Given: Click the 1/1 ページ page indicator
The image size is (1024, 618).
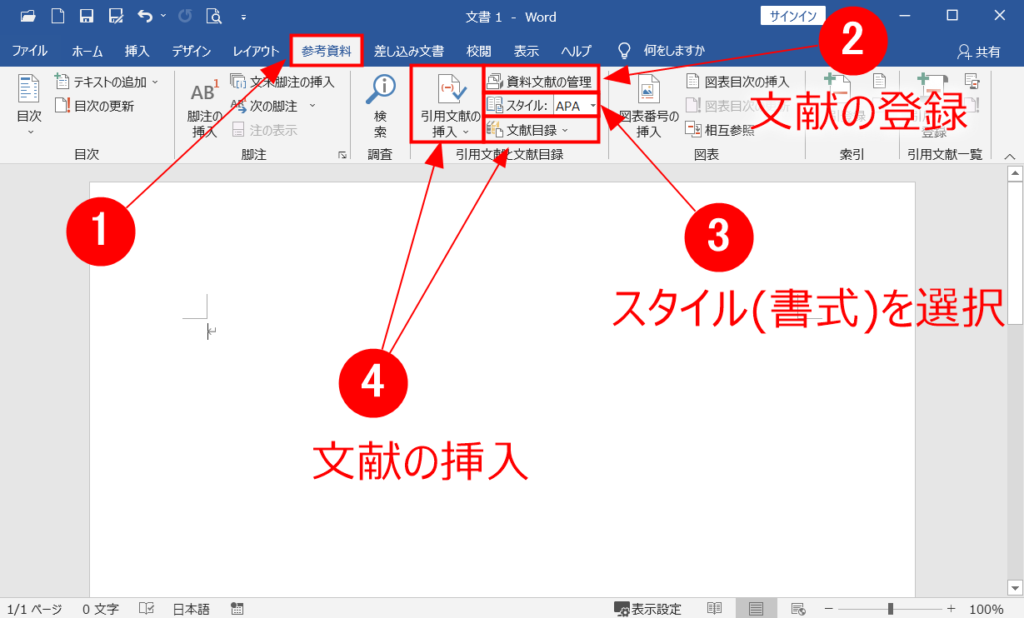Looking at the screenshot, I should tap(34, 609).
